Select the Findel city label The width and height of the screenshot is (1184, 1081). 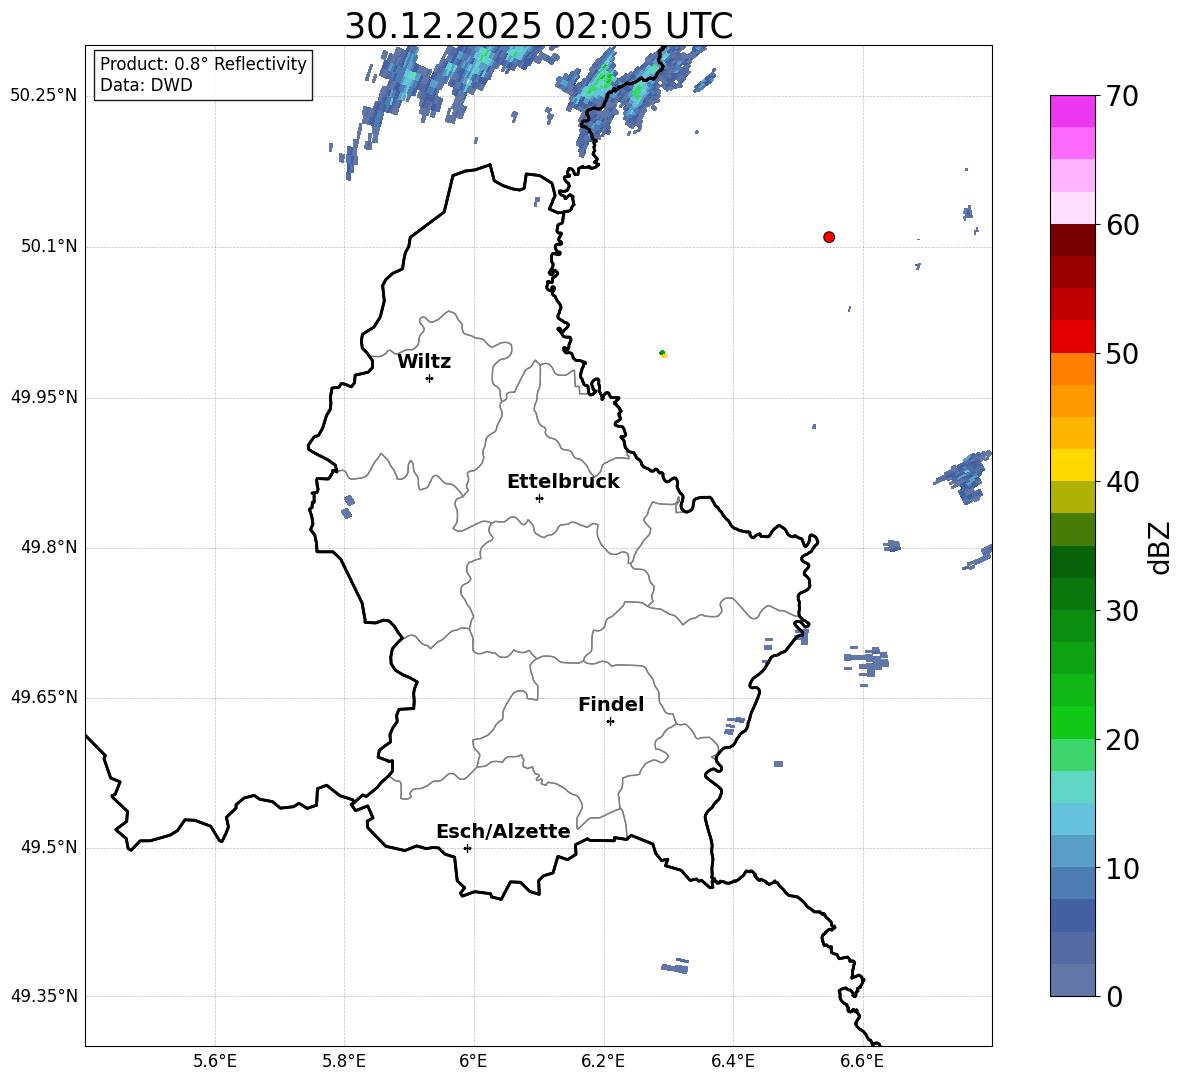[x=611, y=705]
